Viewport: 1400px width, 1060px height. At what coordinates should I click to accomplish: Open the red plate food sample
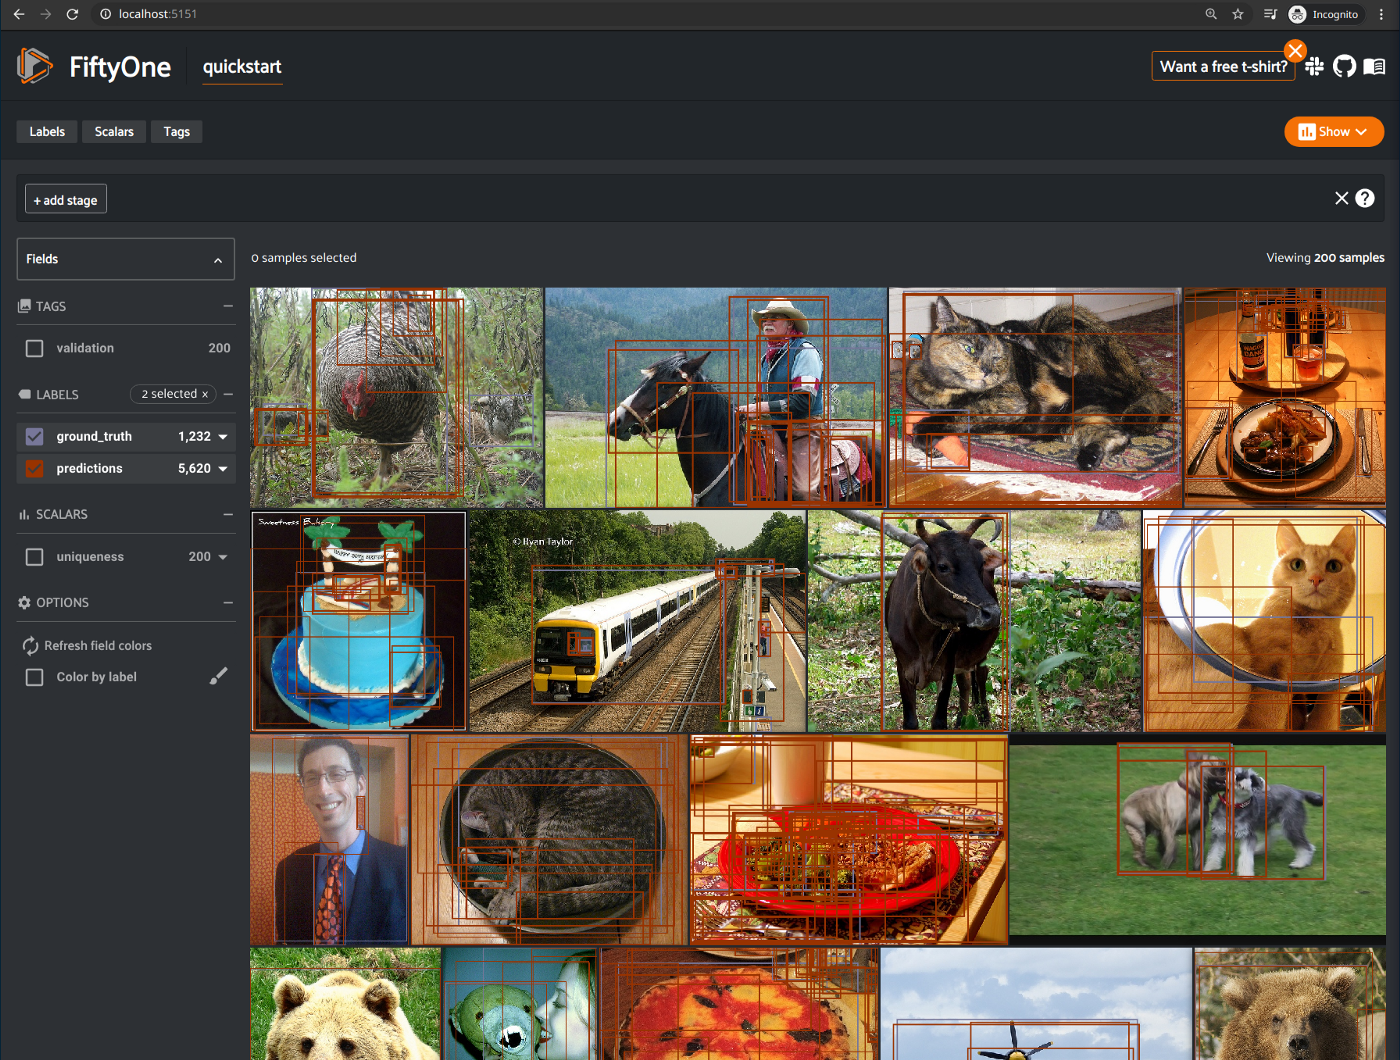tap(849, 840)
